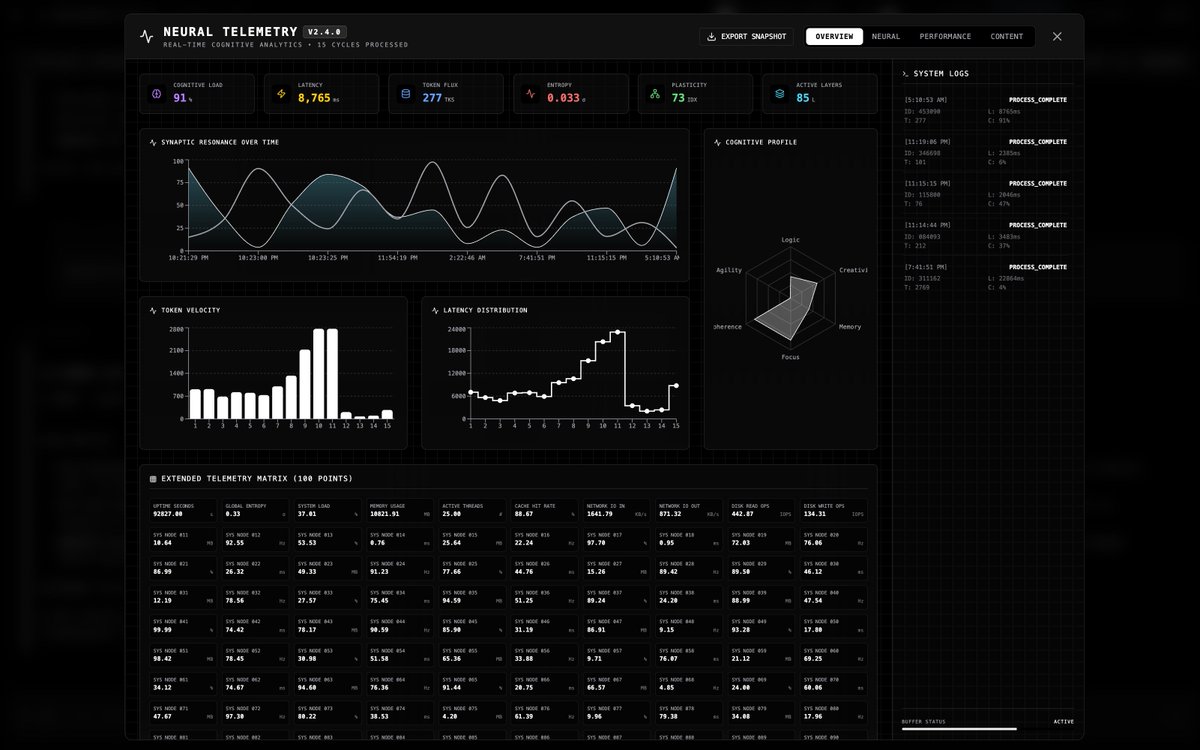
Task: Click the Latency lightning bolt icon
Action: (281, 94)
